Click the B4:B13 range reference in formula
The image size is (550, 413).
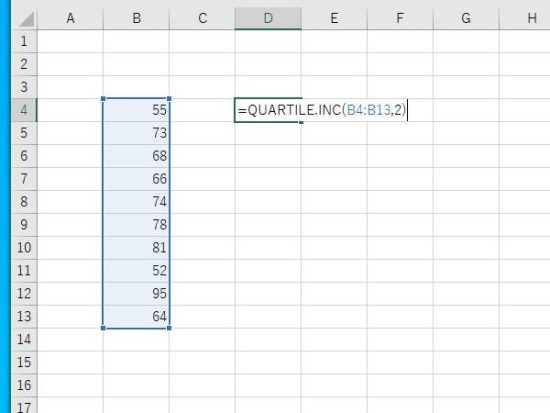click(x=368, y=110)
